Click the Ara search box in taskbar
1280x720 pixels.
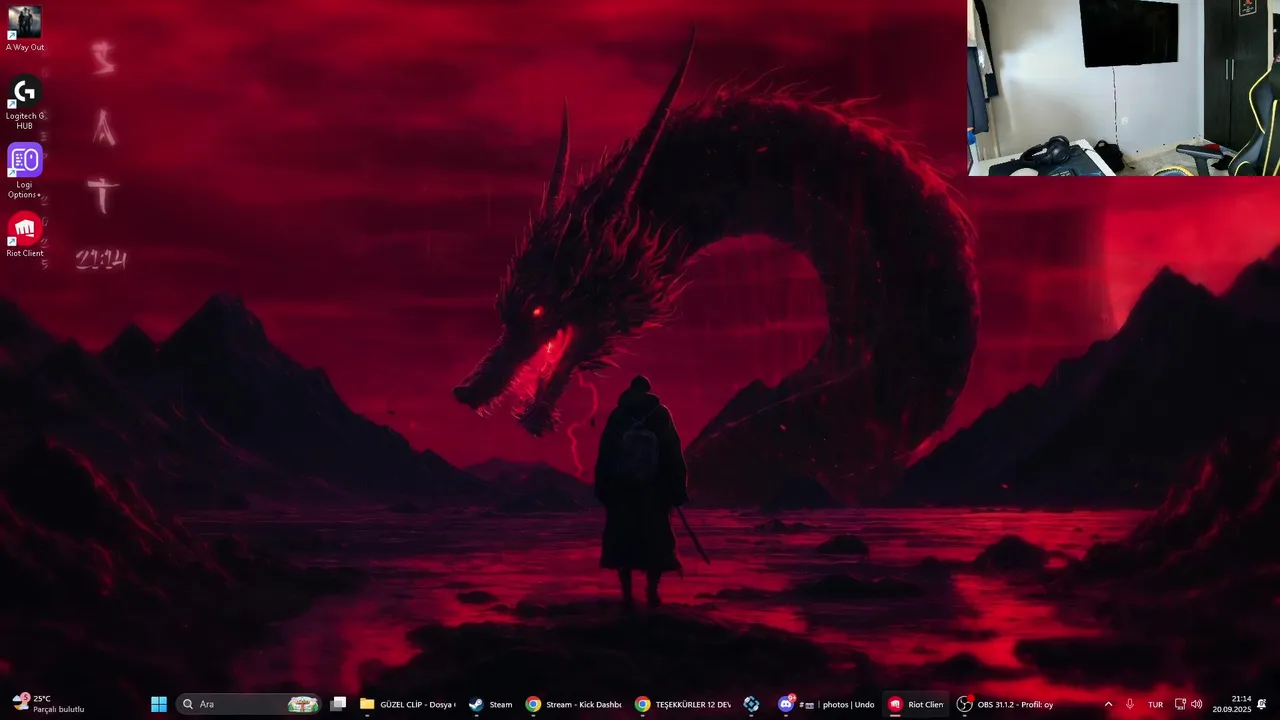(249, 704)
